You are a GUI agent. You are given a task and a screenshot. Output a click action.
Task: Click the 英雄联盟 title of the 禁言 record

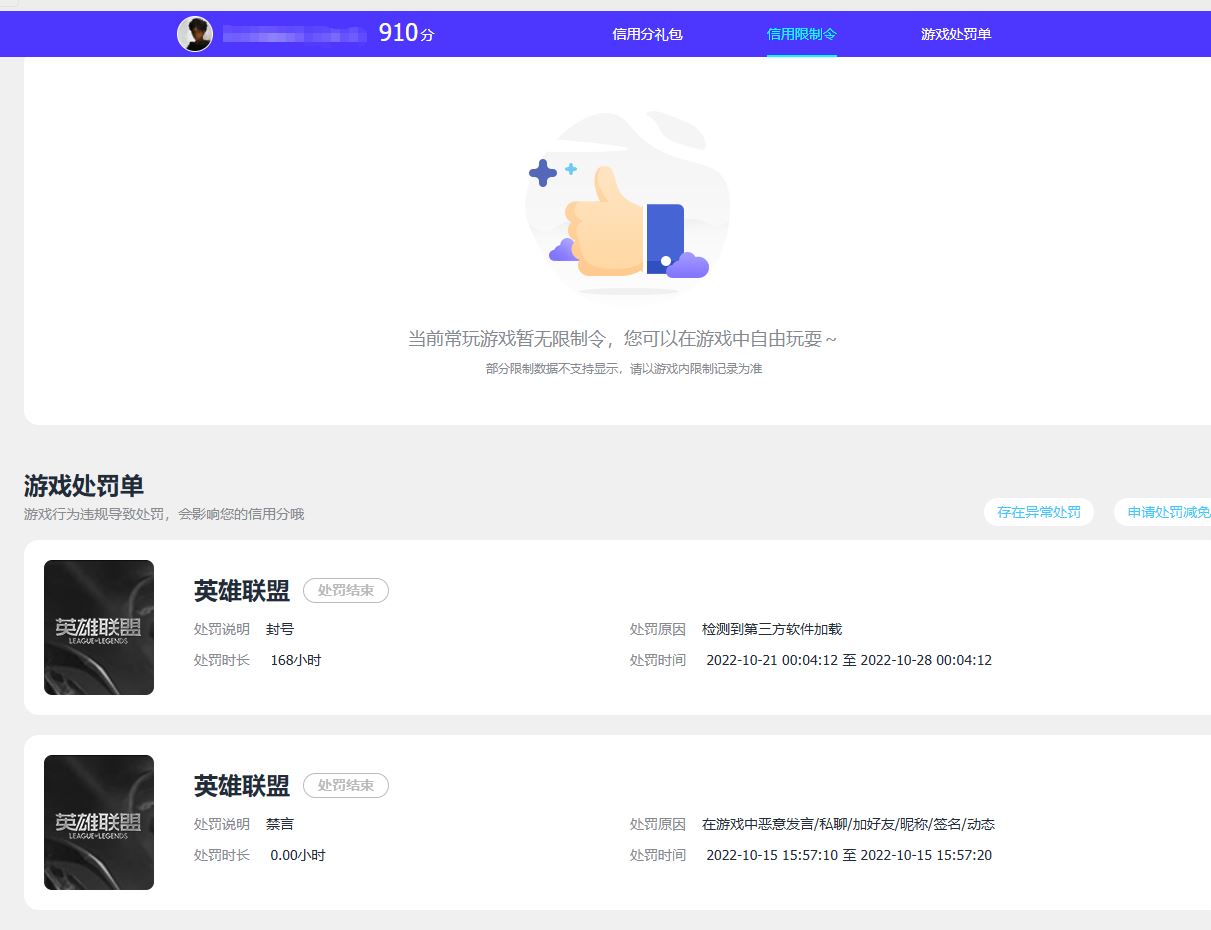tap(242, 786)
